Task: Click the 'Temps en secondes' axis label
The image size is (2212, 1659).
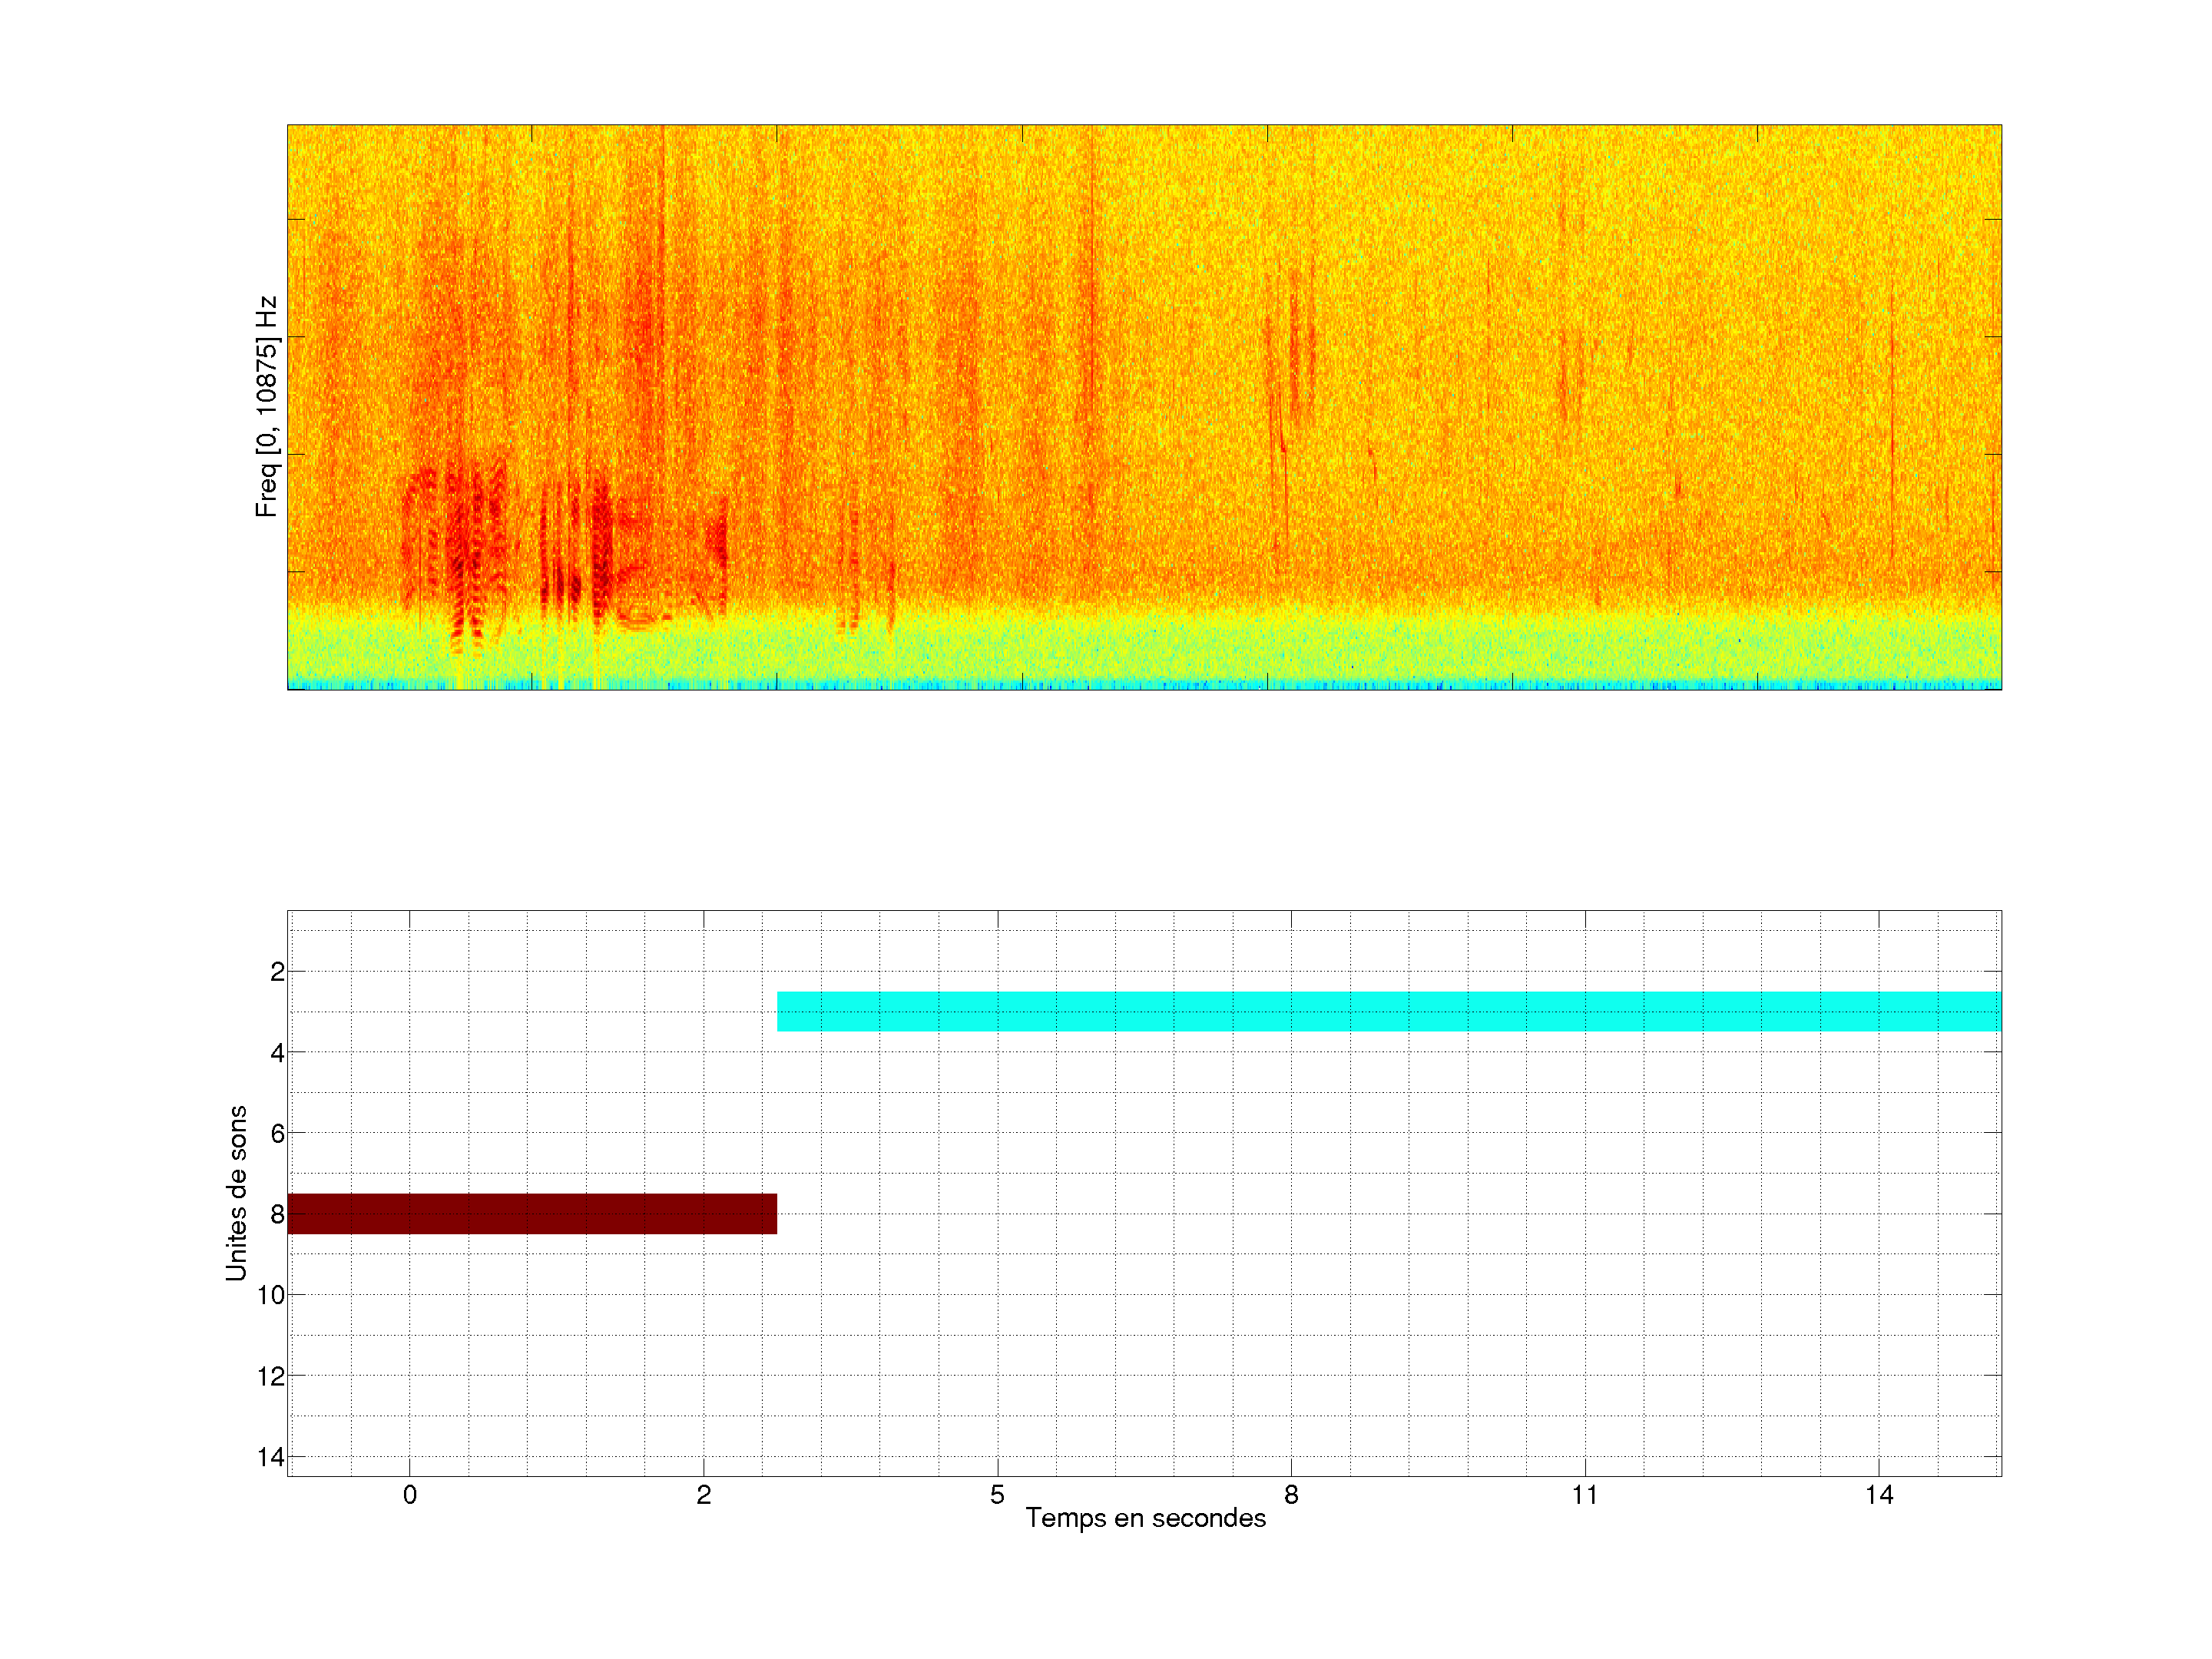Action: point(1145,1518)
